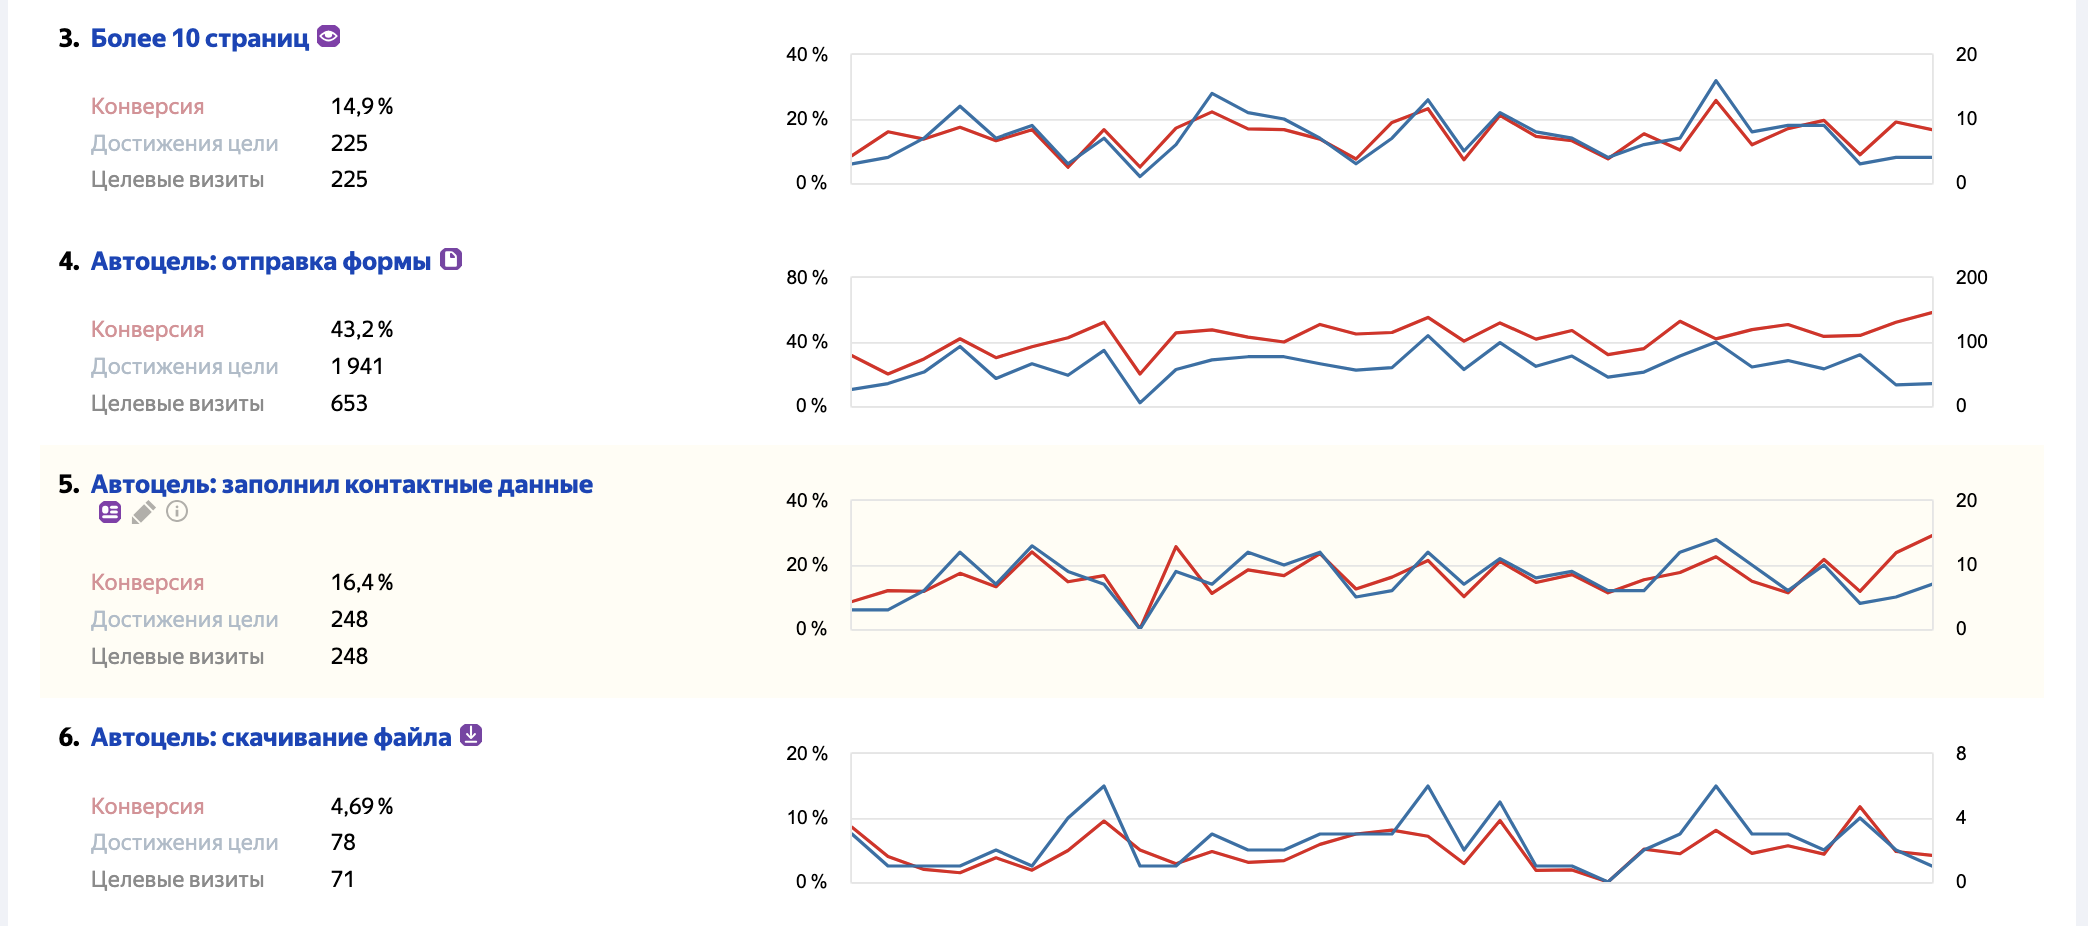Click the Более 10 страниц conversion chart
Viewport: 2088px width, 926px height.
tap(1390, 119)
